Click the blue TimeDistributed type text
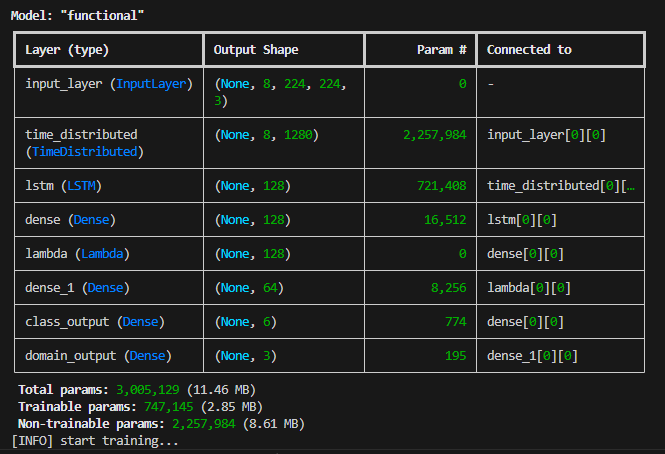665x454 pixels. point(85,151)
